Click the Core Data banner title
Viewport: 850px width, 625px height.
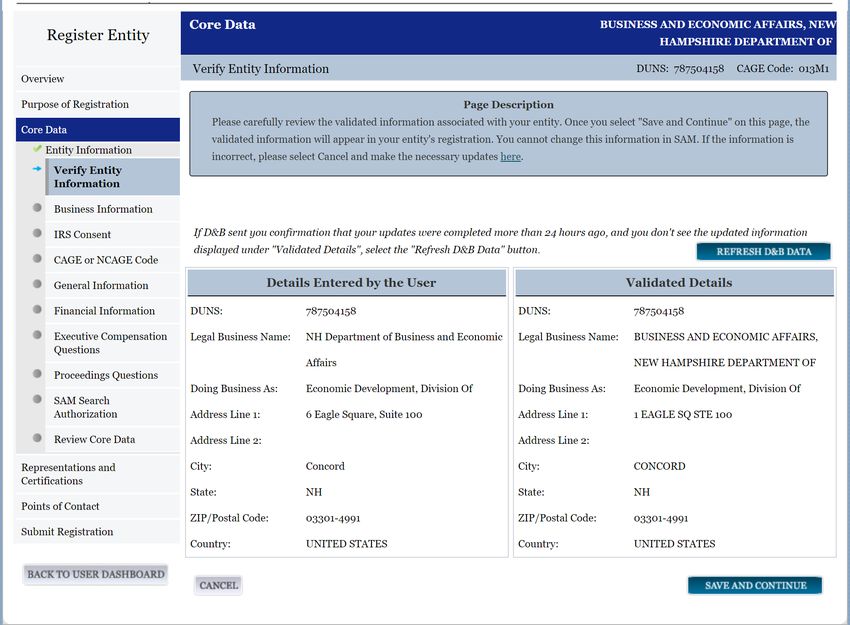222,25
